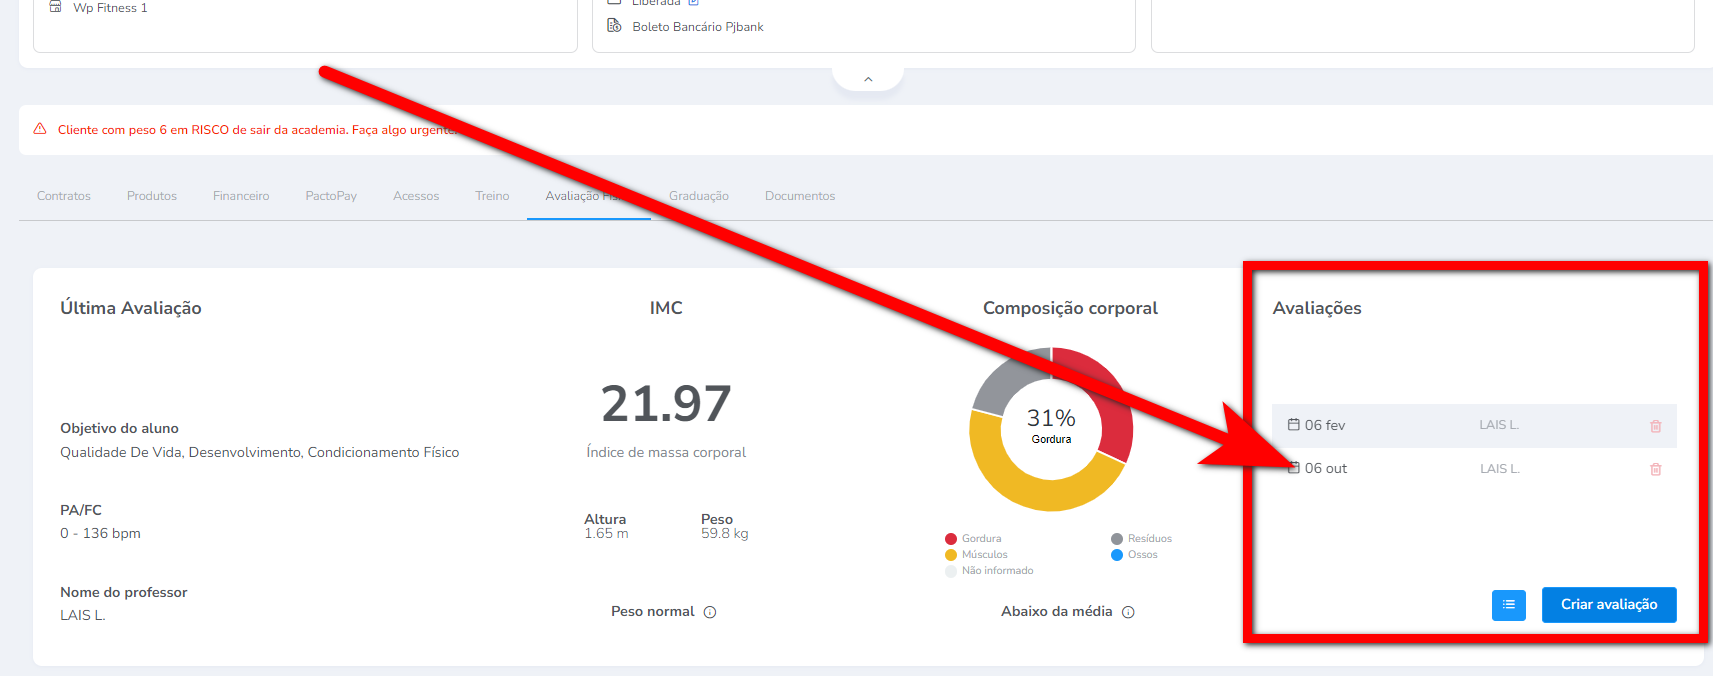Click the 31% Gordura donut chart center
This screenshot has width=1713, height=676.
[x=1051, y=427]
